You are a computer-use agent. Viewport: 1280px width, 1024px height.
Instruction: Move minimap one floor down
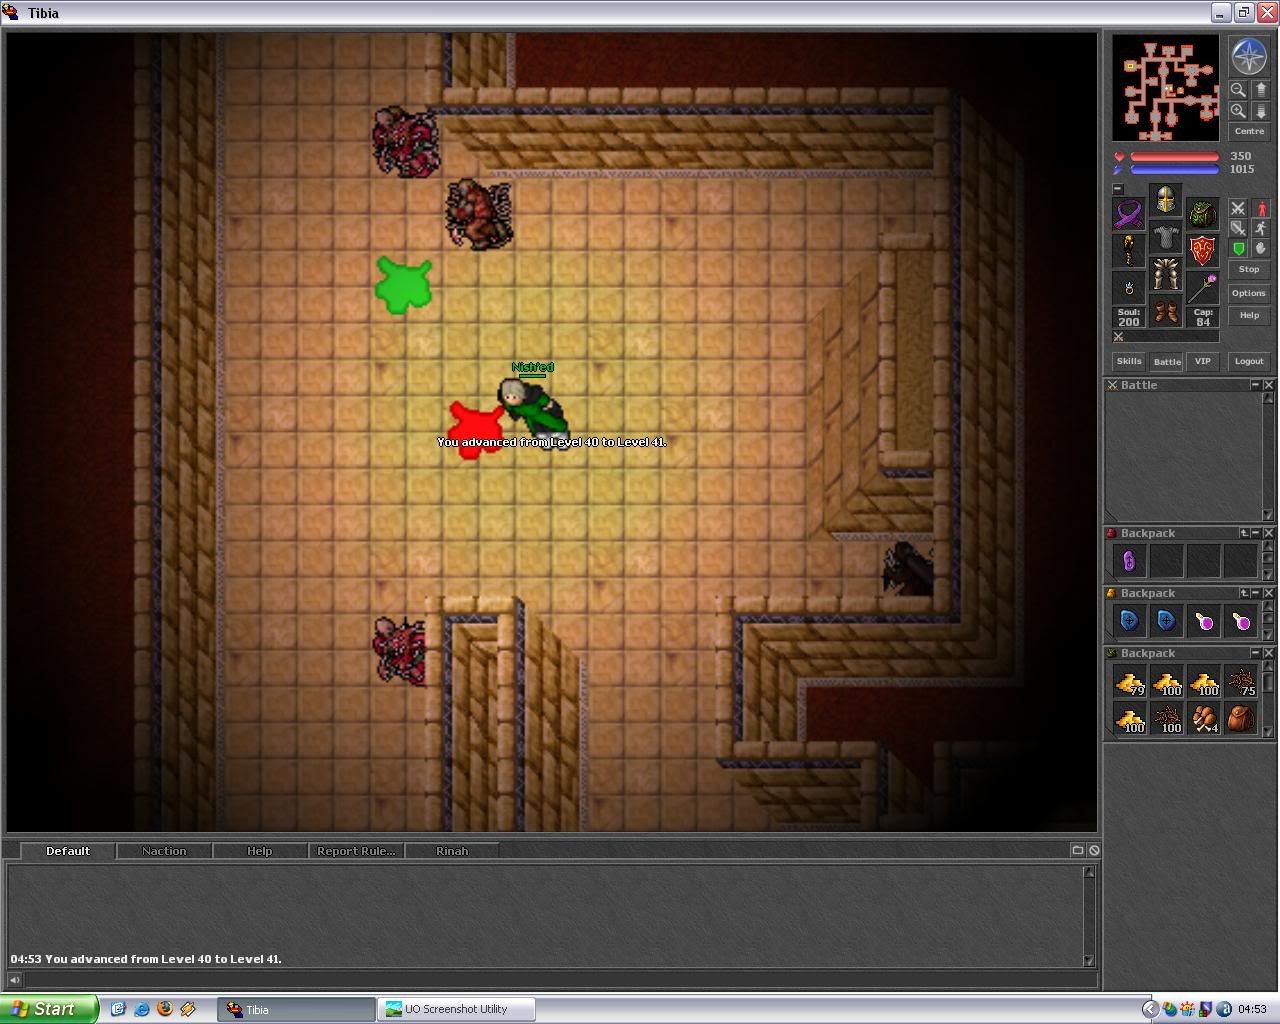coord(1260,111)
